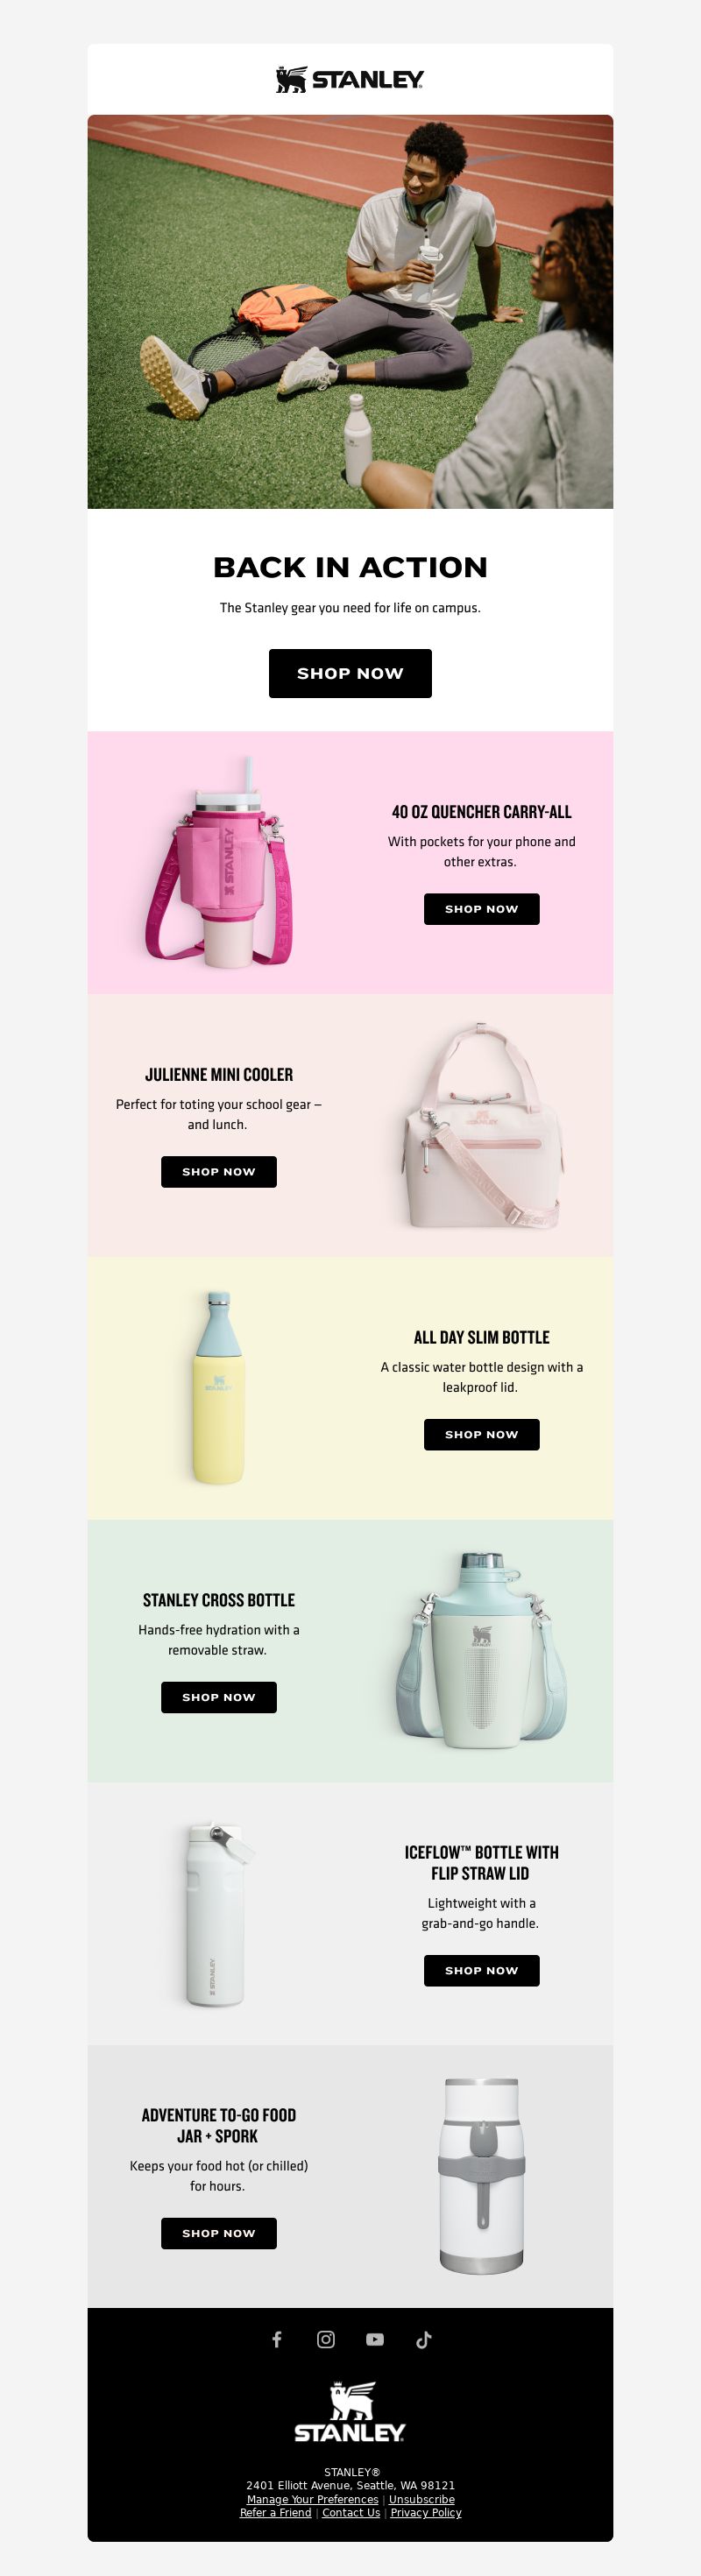Shop the IceFlow Bottle with Flip Straw Lid
The height and width of the screenshot is (2576, 701).
coord(481,1970)
